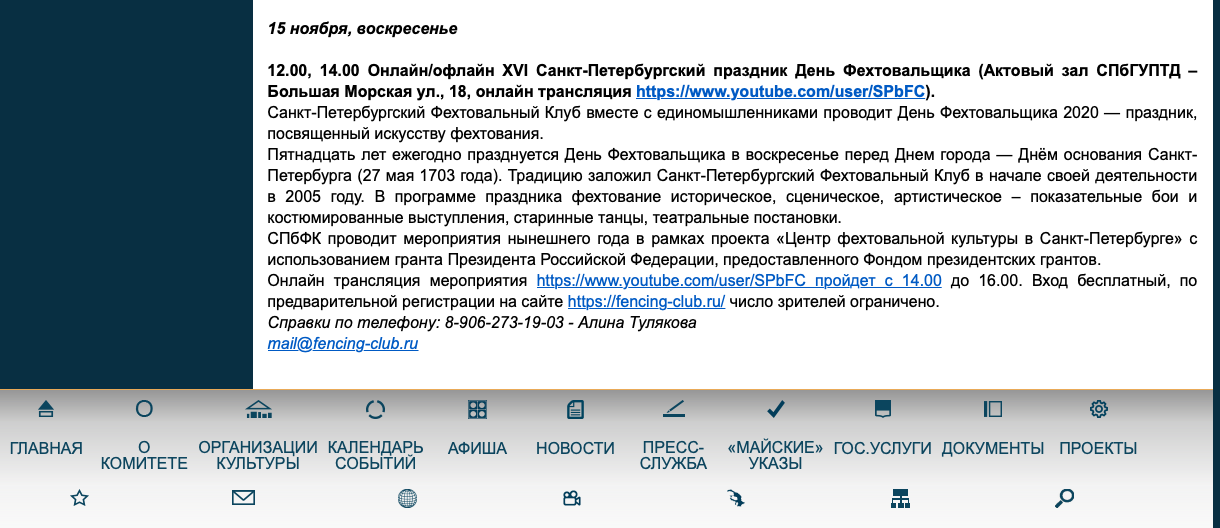Click the video camera icon
This screenshot has width=1220, height=528.
point(572,498)
